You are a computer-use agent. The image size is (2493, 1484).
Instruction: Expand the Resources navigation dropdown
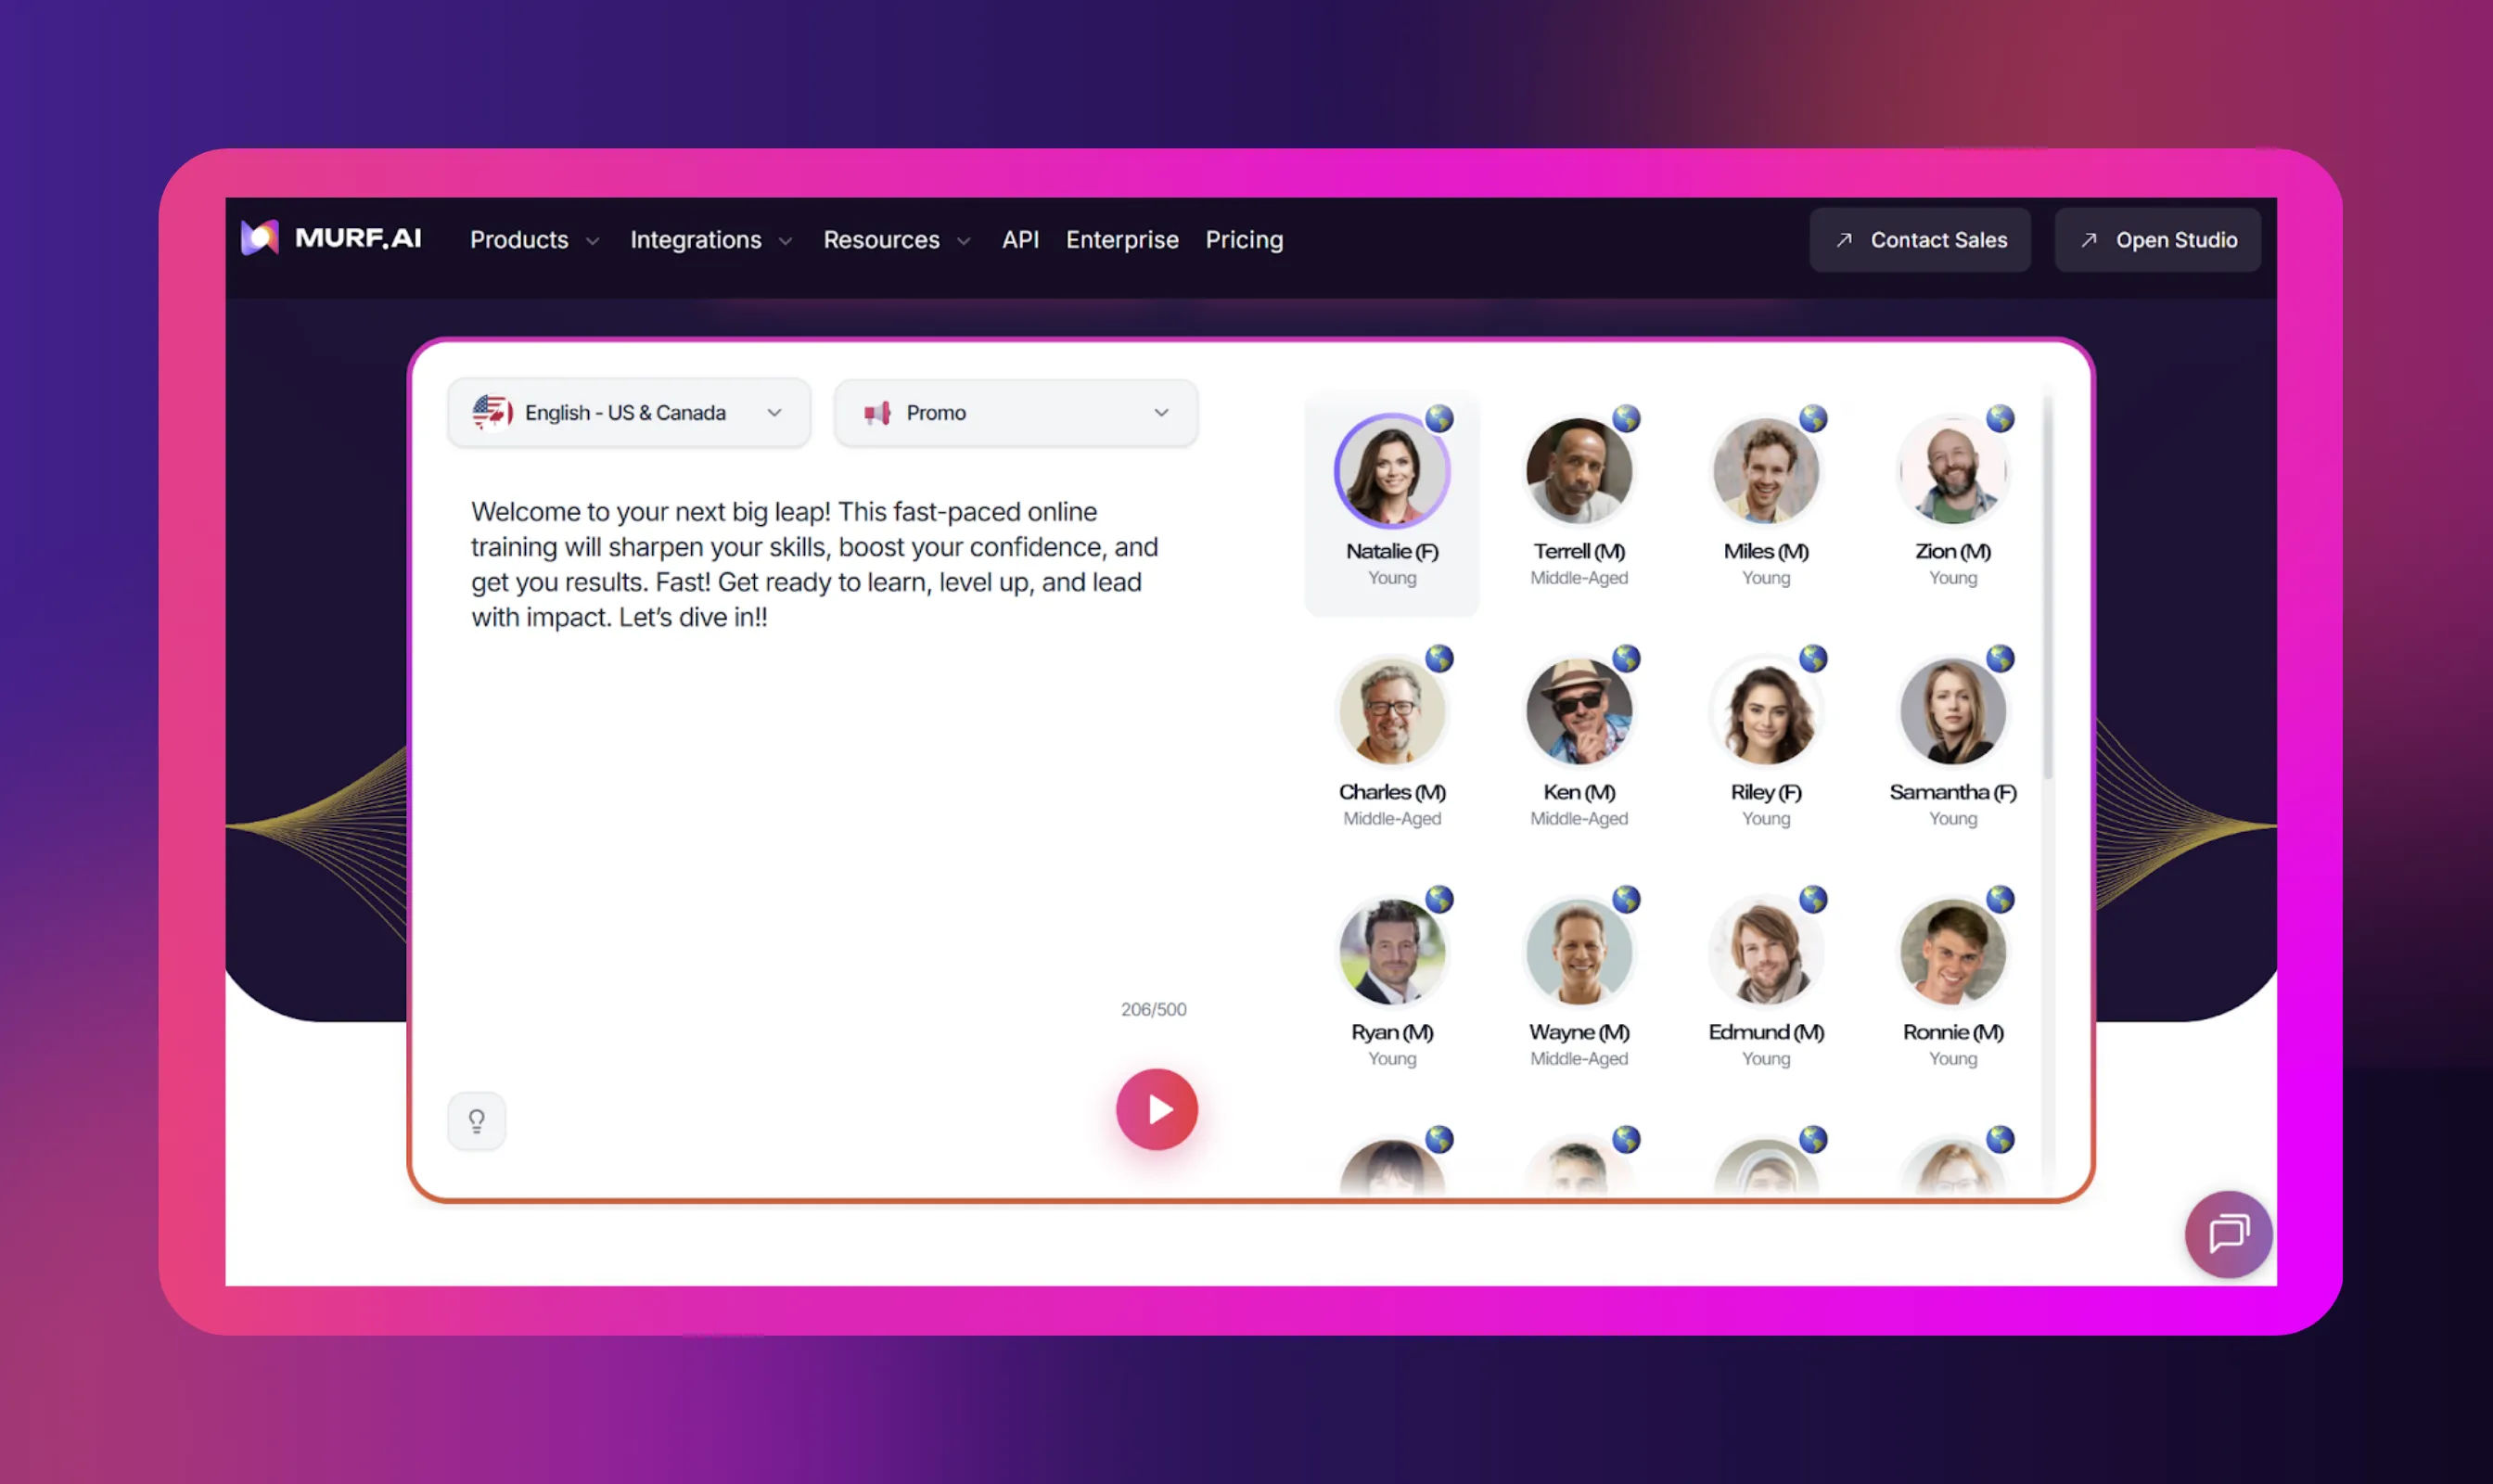tap(896, 240)
